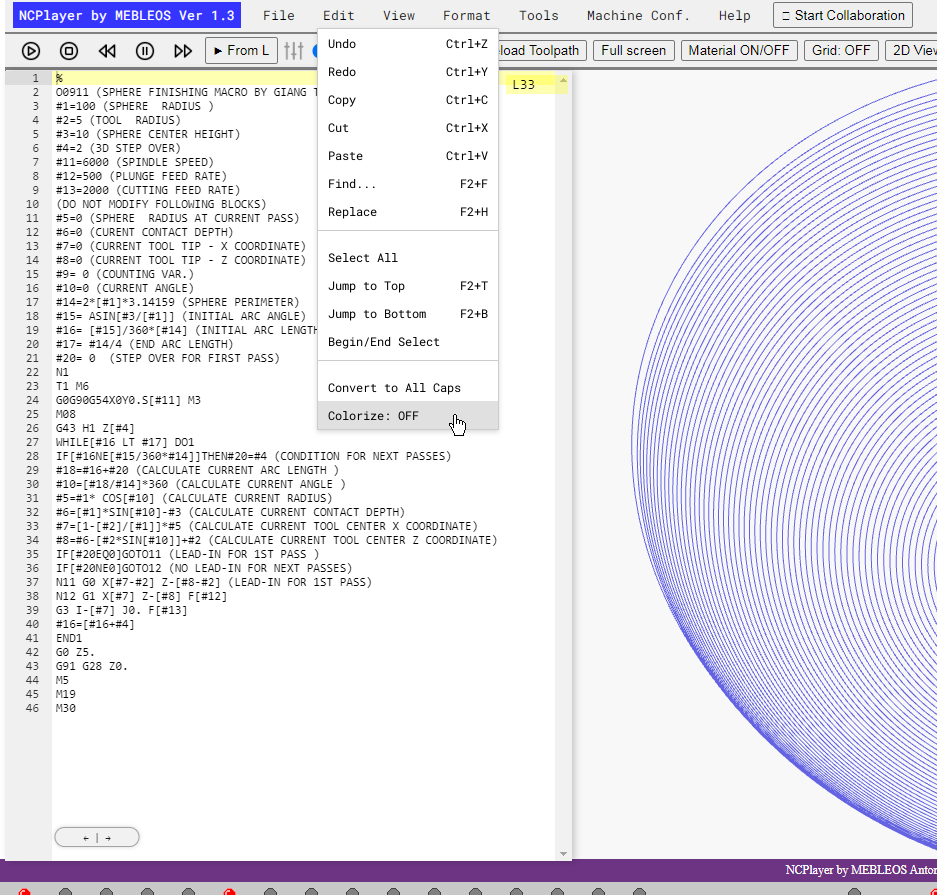Click the fast-forward icon

(183, 51)
